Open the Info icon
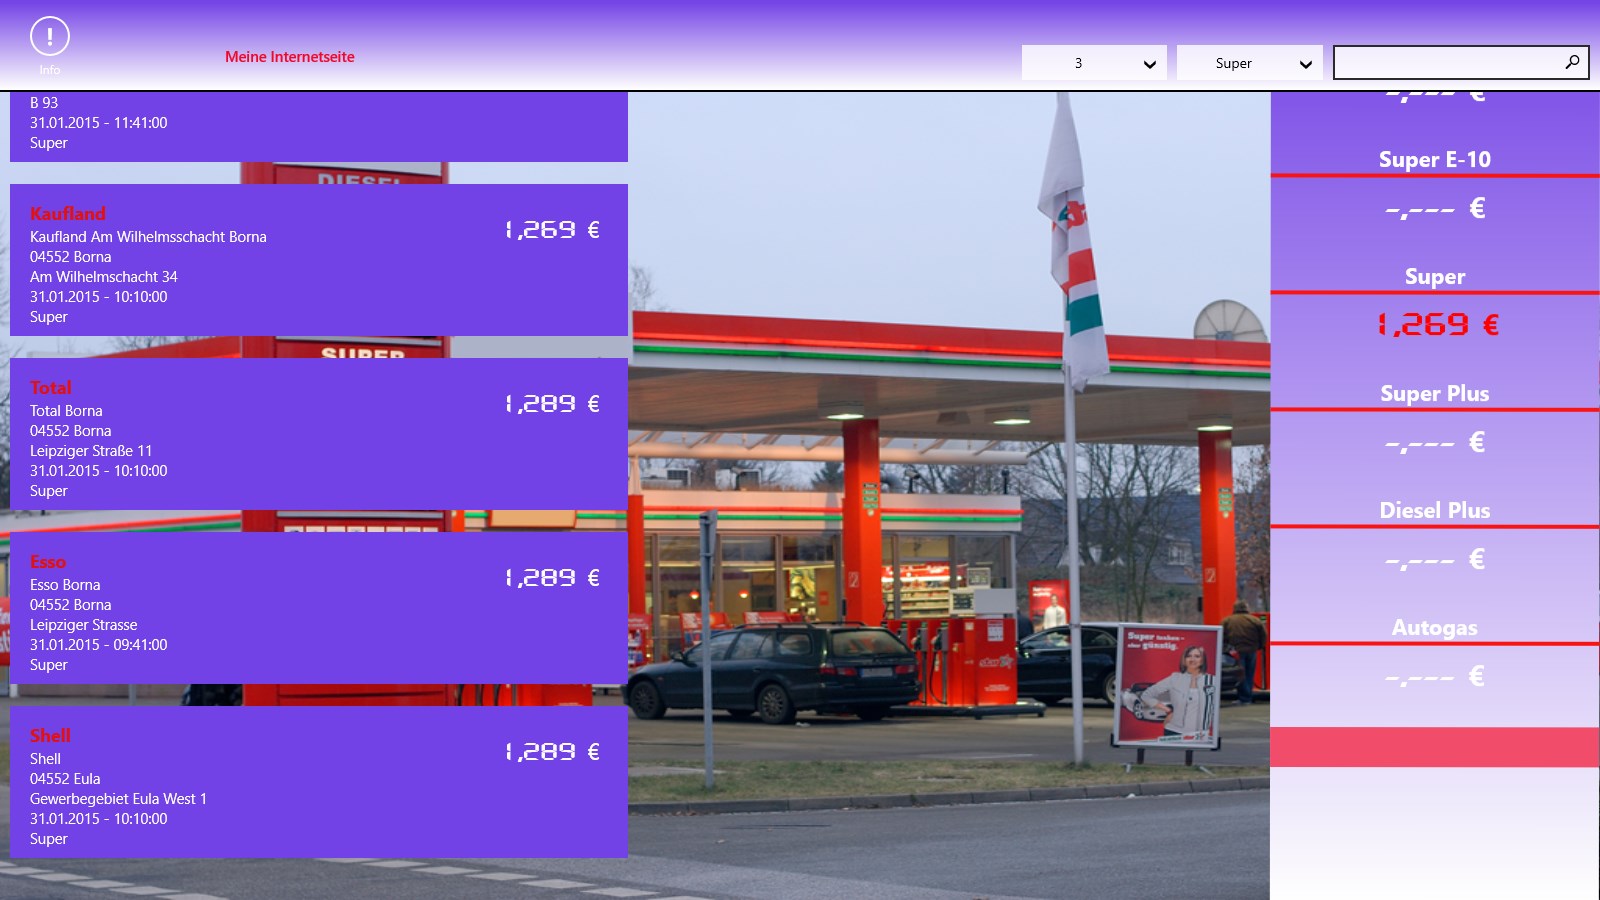Viewport: 1600px width, 900px height. tap(49, 37)
